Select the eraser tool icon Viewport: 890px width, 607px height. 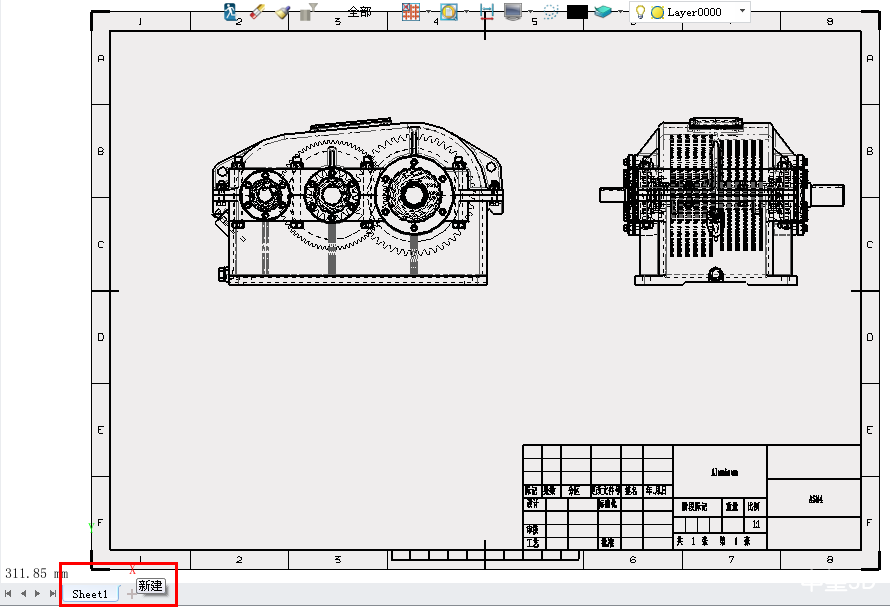(x=257, y=12)
